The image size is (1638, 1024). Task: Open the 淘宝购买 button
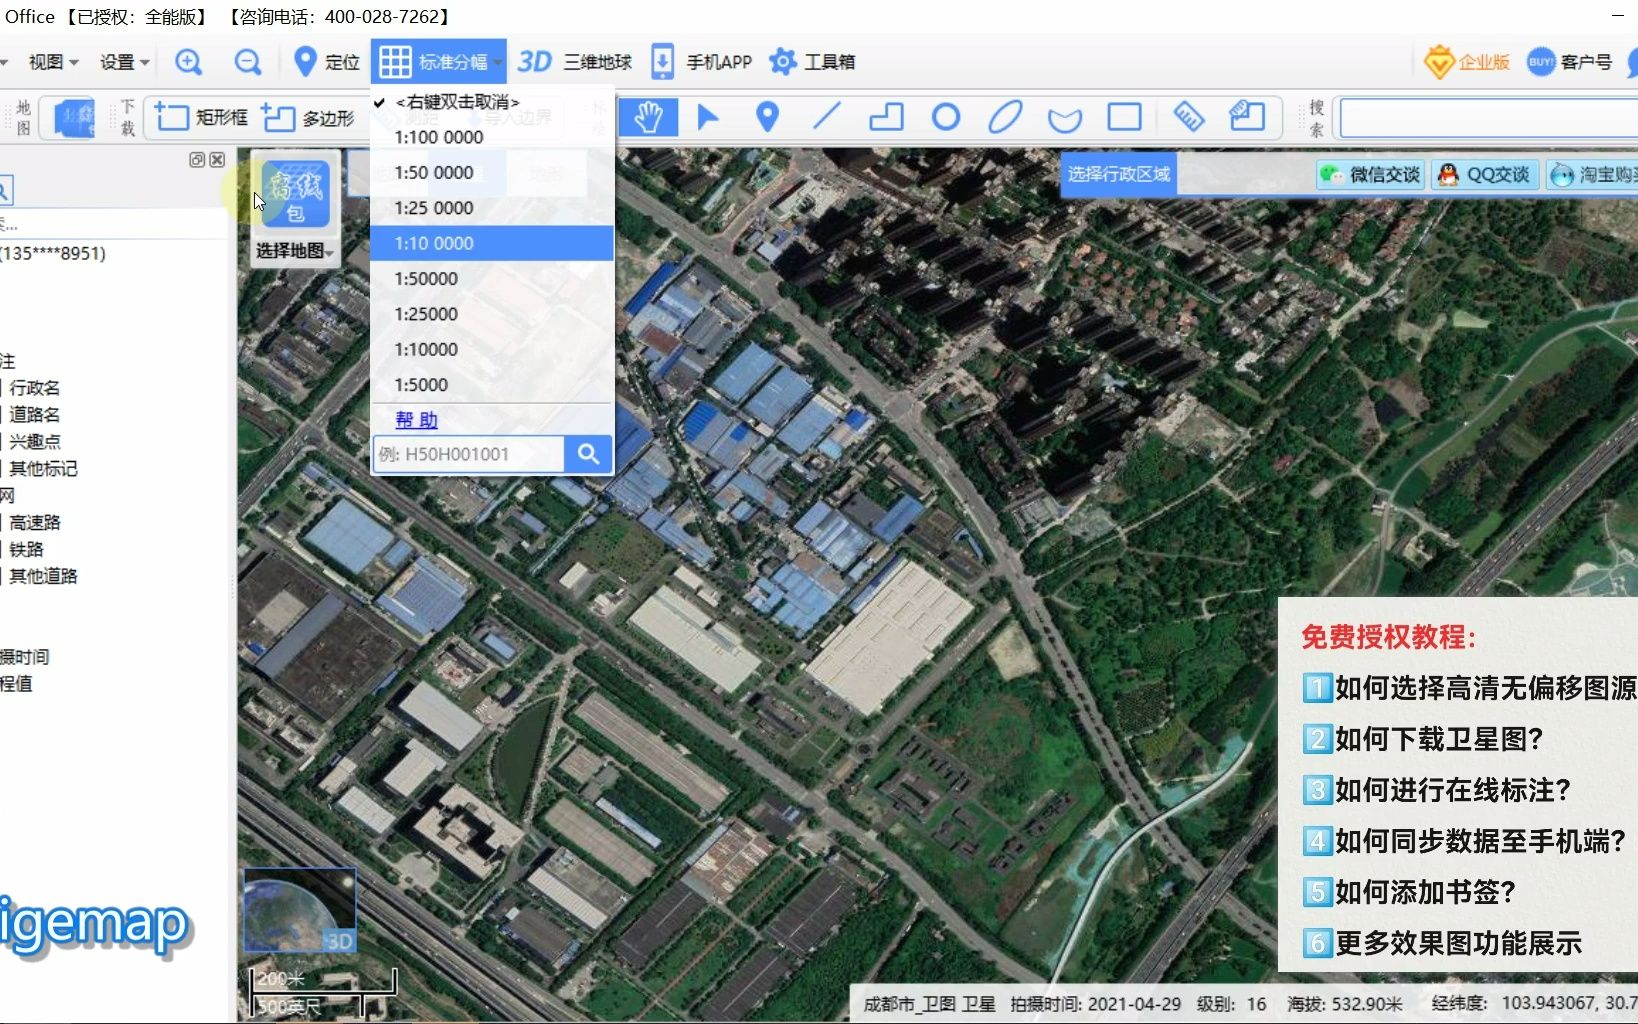pyautogui.click(x=1592, y=175)
